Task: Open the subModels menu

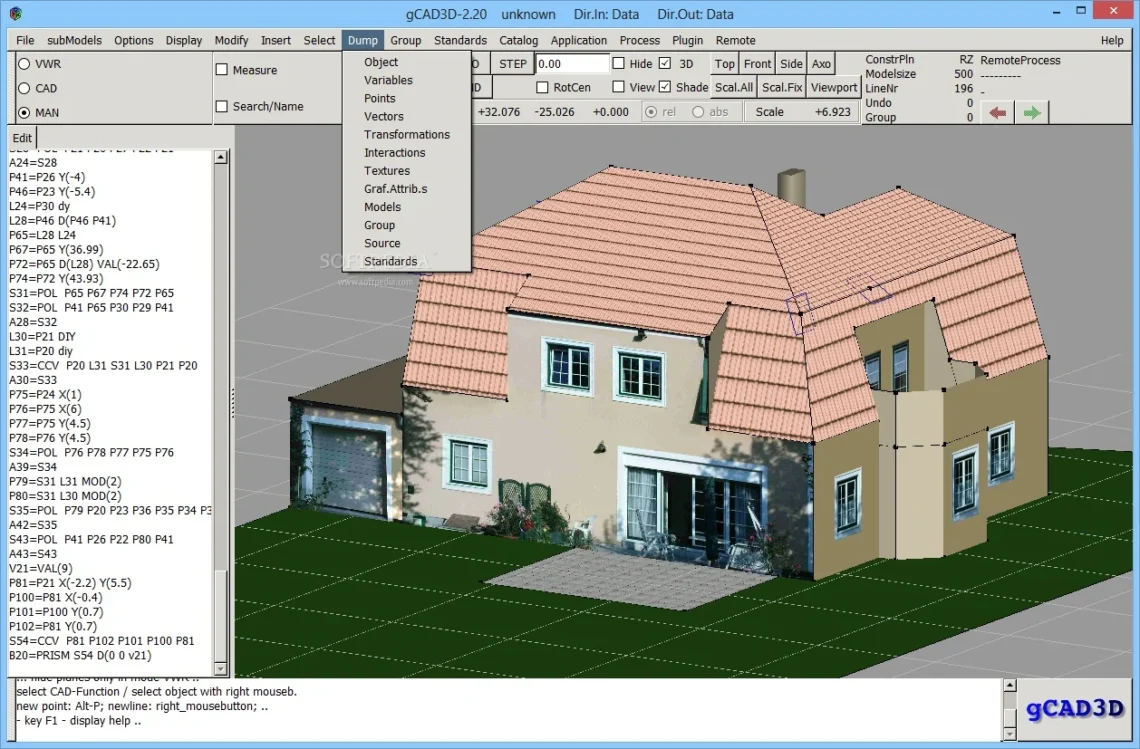Action: click(x=74, y=40)
